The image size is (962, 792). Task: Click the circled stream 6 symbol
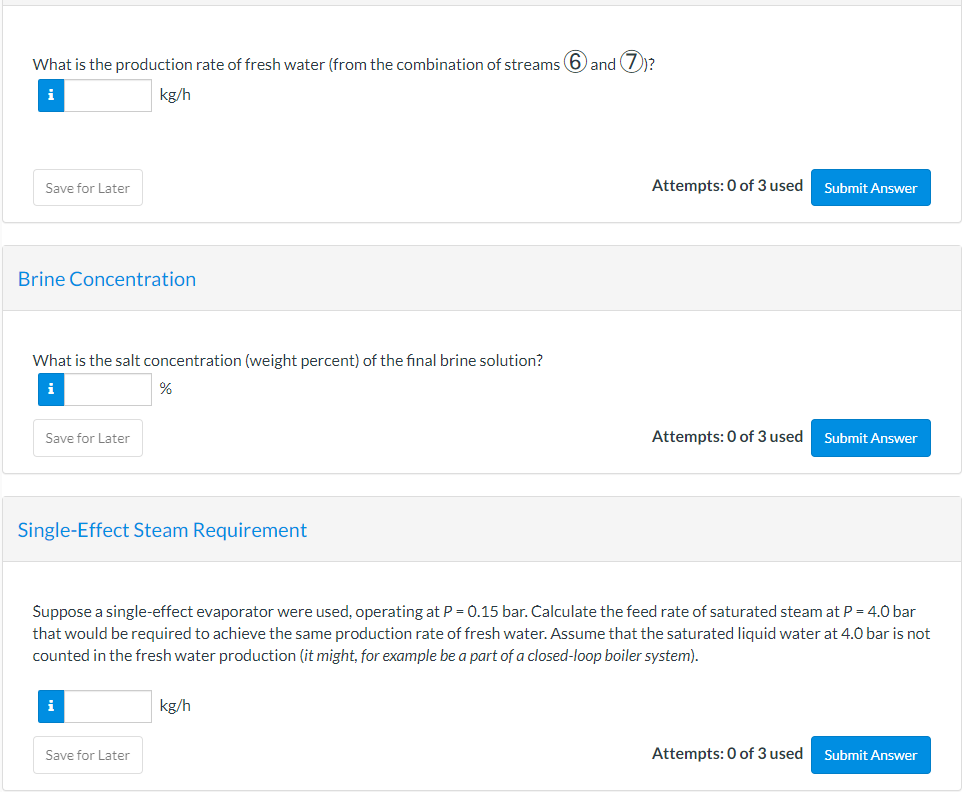[575, 61]
